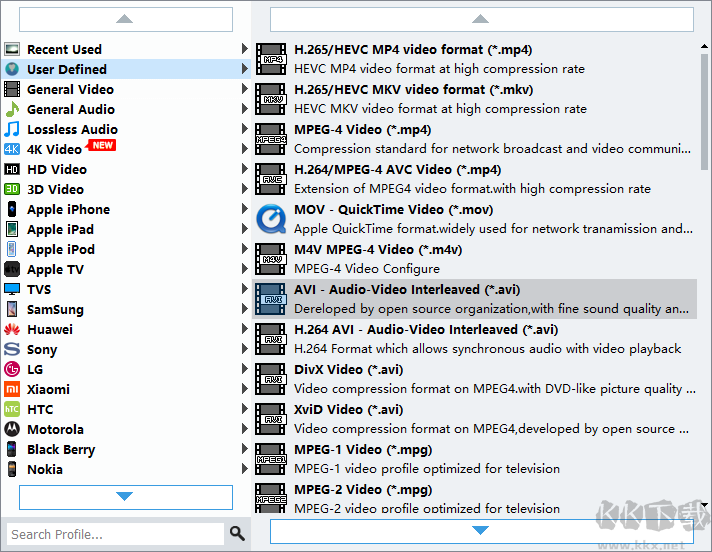Expand the Apple iPhone submenu arrow

[x=245, y=209]
